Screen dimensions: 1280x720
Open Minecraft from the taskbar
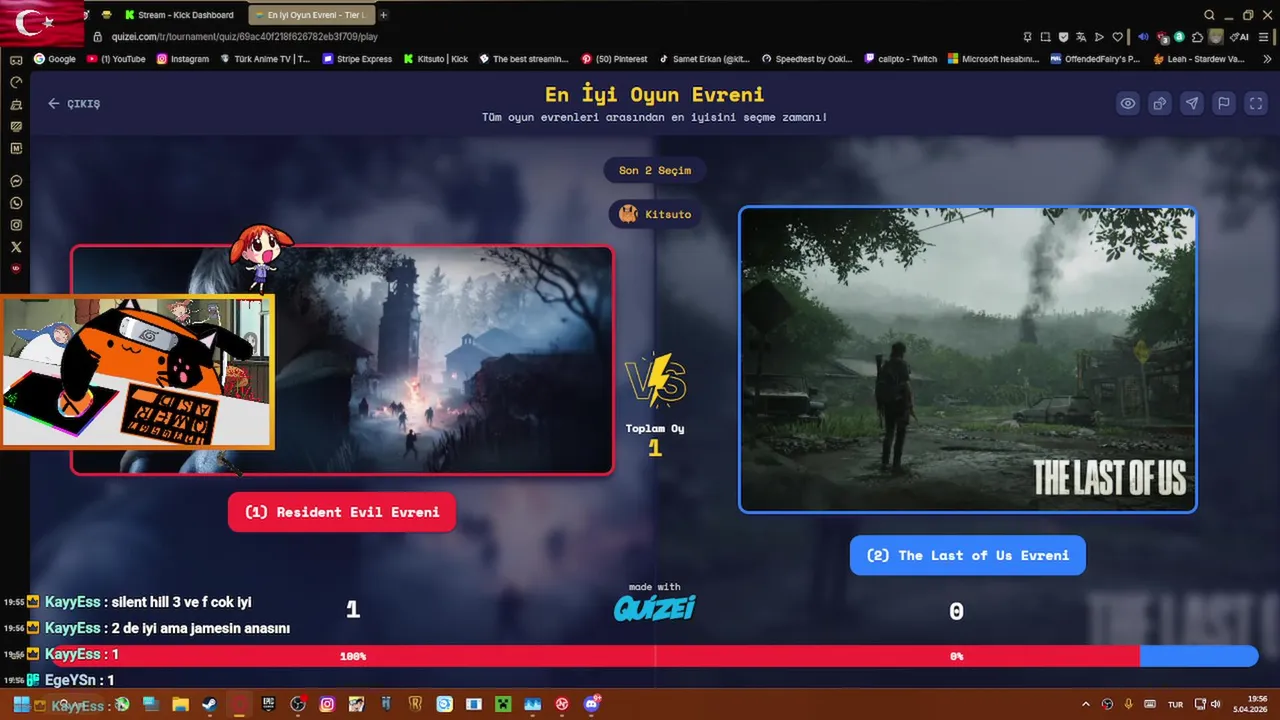click(503, 704)
